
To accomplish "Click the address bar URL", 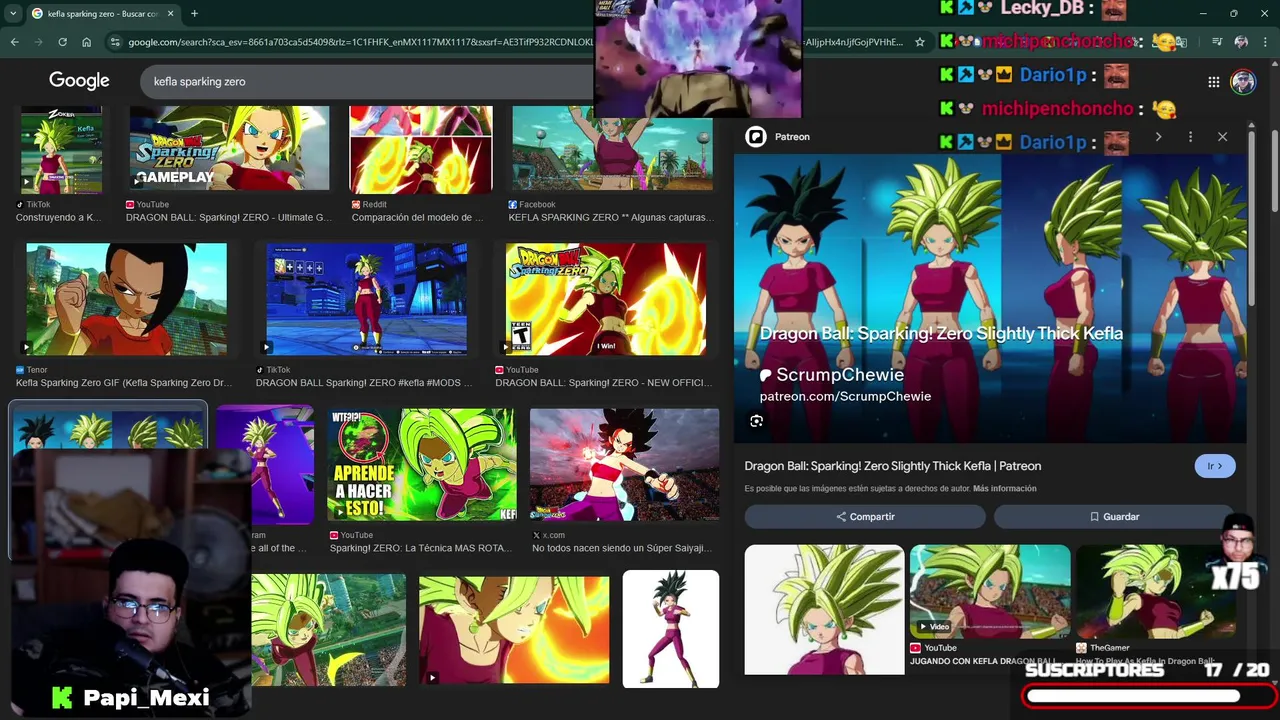I will coord(360,42).
